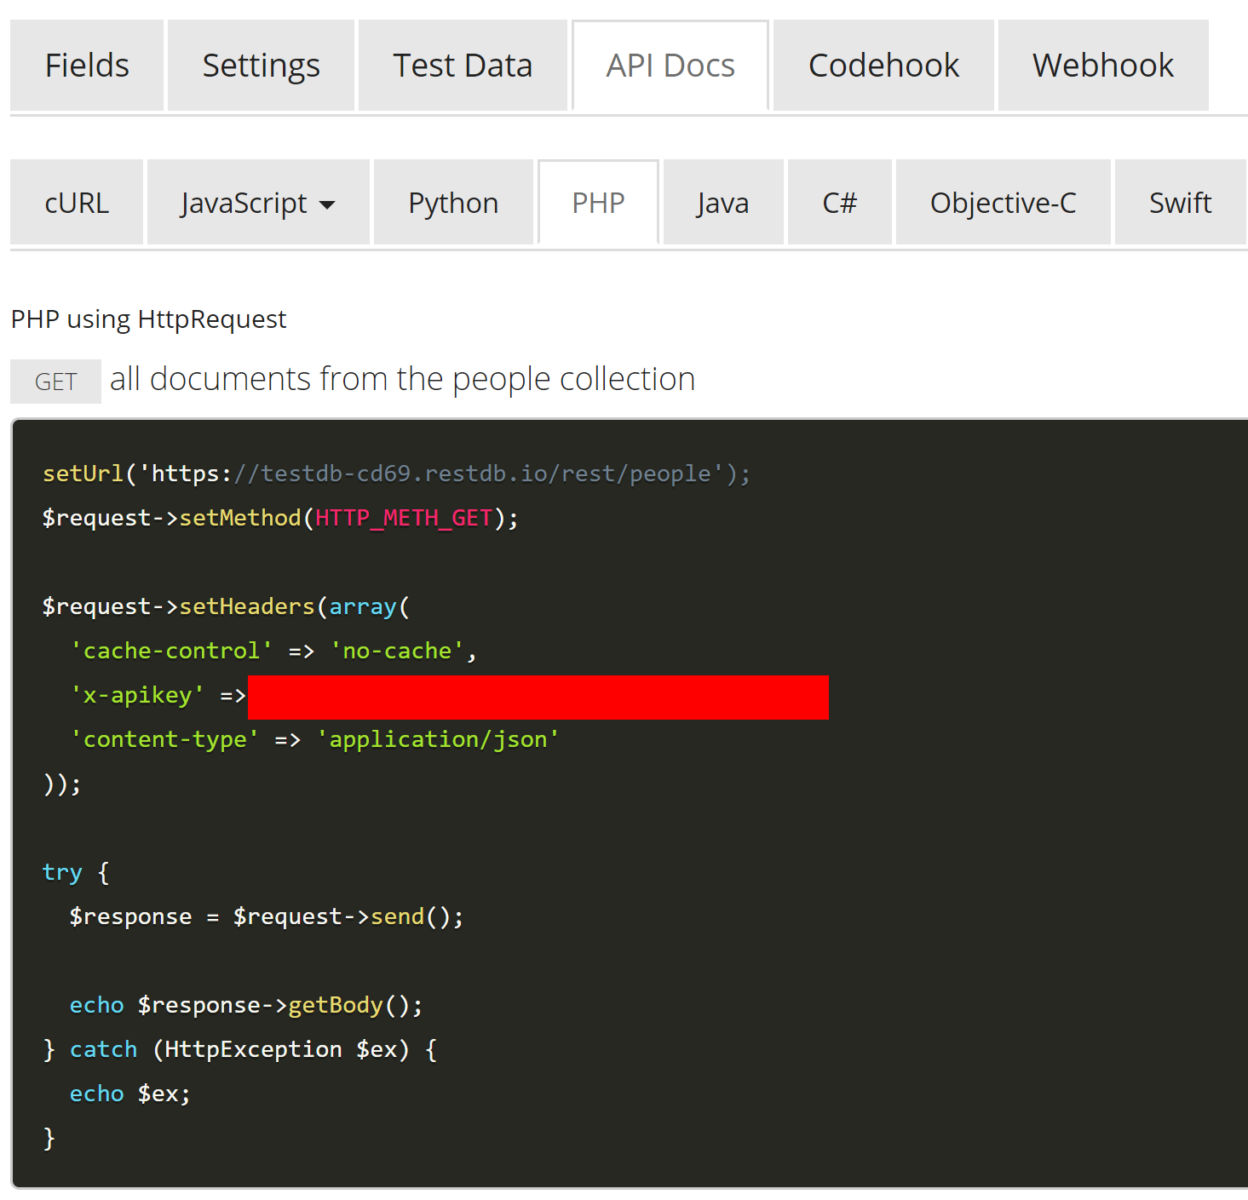Select the PHP language tab
This screenshot has height=1200, width=1248.
coord(597,202)
